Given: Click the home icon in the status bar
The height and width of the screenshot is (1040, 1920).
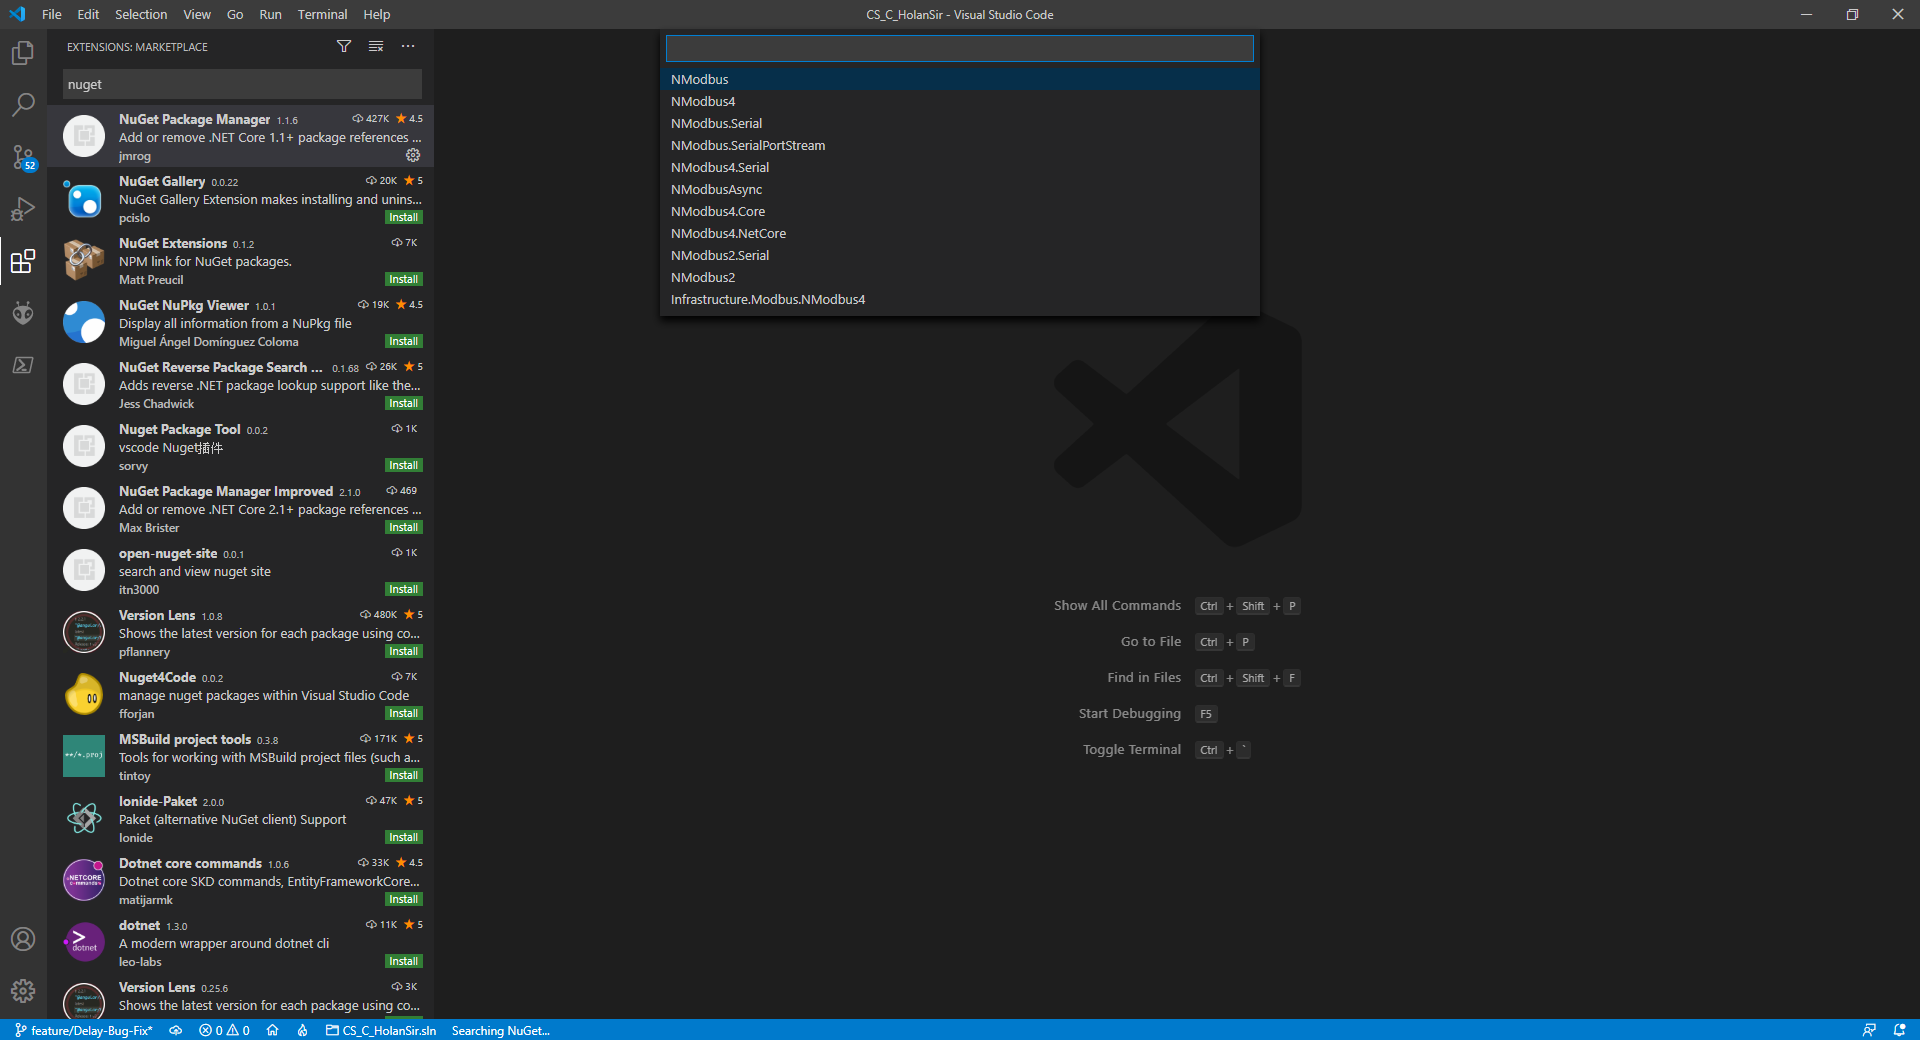Looking at the screenshot, I should pyautogui.click(x=273, y=1031).
